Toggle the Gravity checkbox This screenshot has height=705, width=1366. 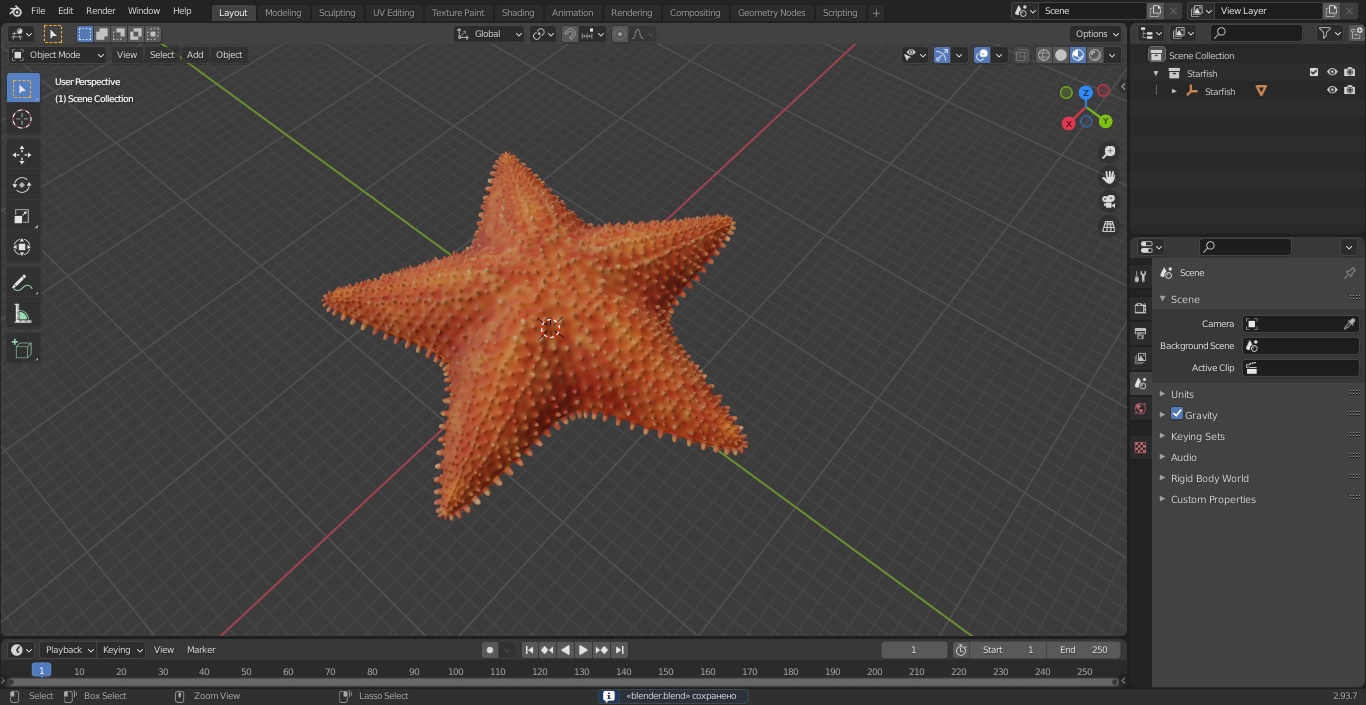1177,414
